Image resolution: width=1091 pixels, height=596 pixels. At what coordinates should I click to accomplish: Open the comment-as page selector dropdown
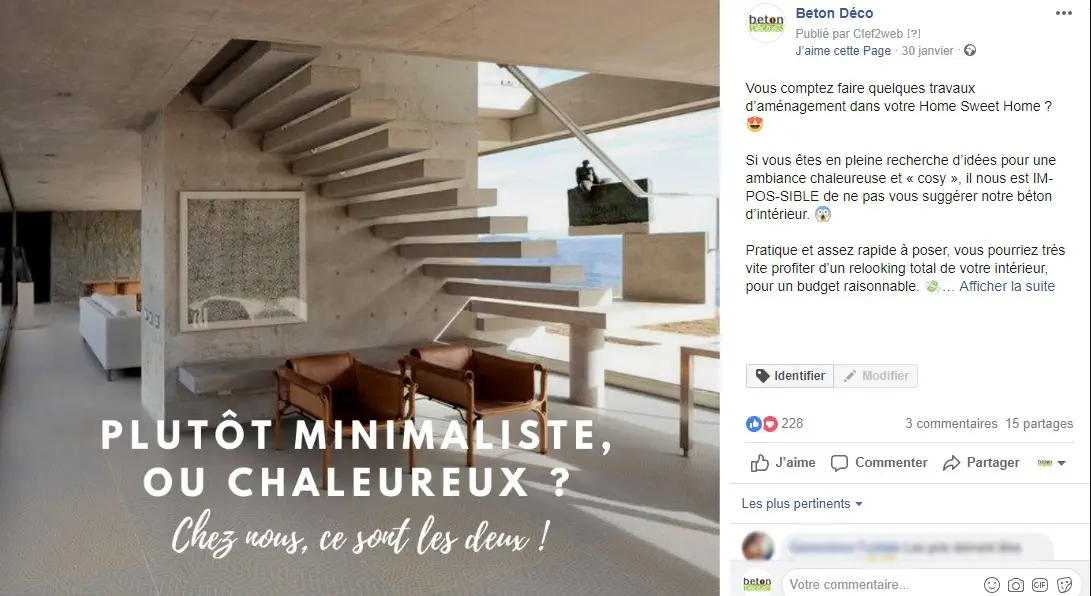(x=1051, y=462)
